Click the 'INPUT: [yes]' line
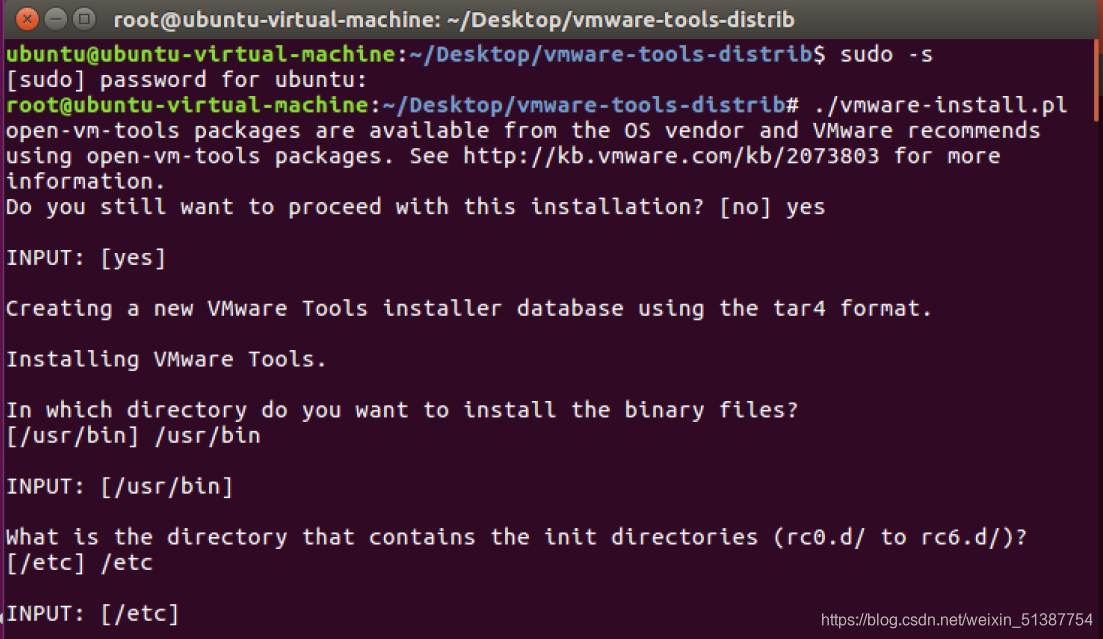Screen dimensions: 1103x639 point(86,258)
